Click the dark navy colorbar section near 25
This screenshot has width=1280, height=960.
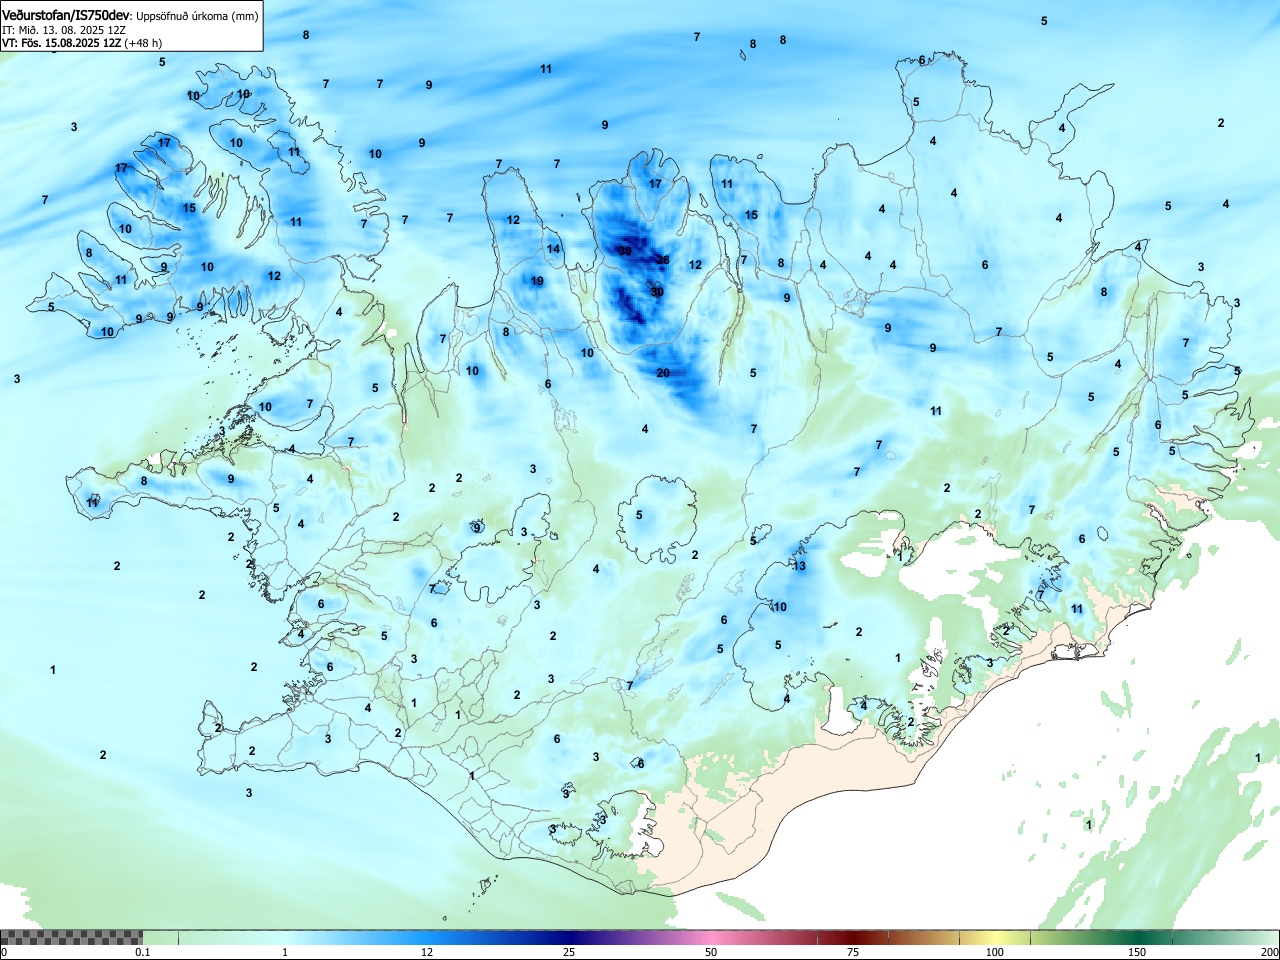(x=568, y=937)
